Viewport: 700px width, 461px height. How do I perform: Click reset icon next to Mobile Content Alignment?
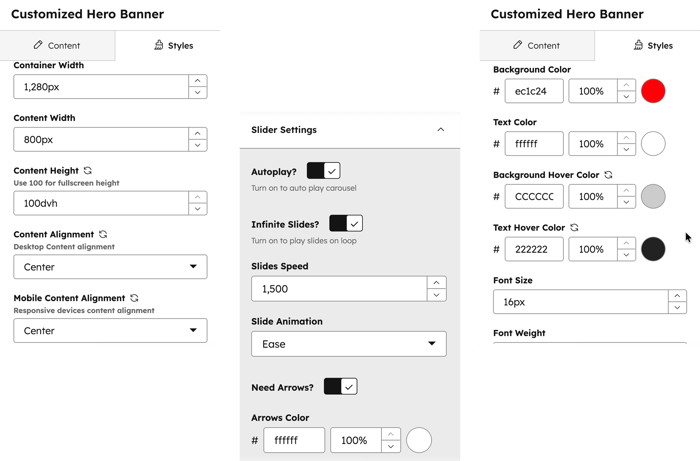(x=134, y=298)
